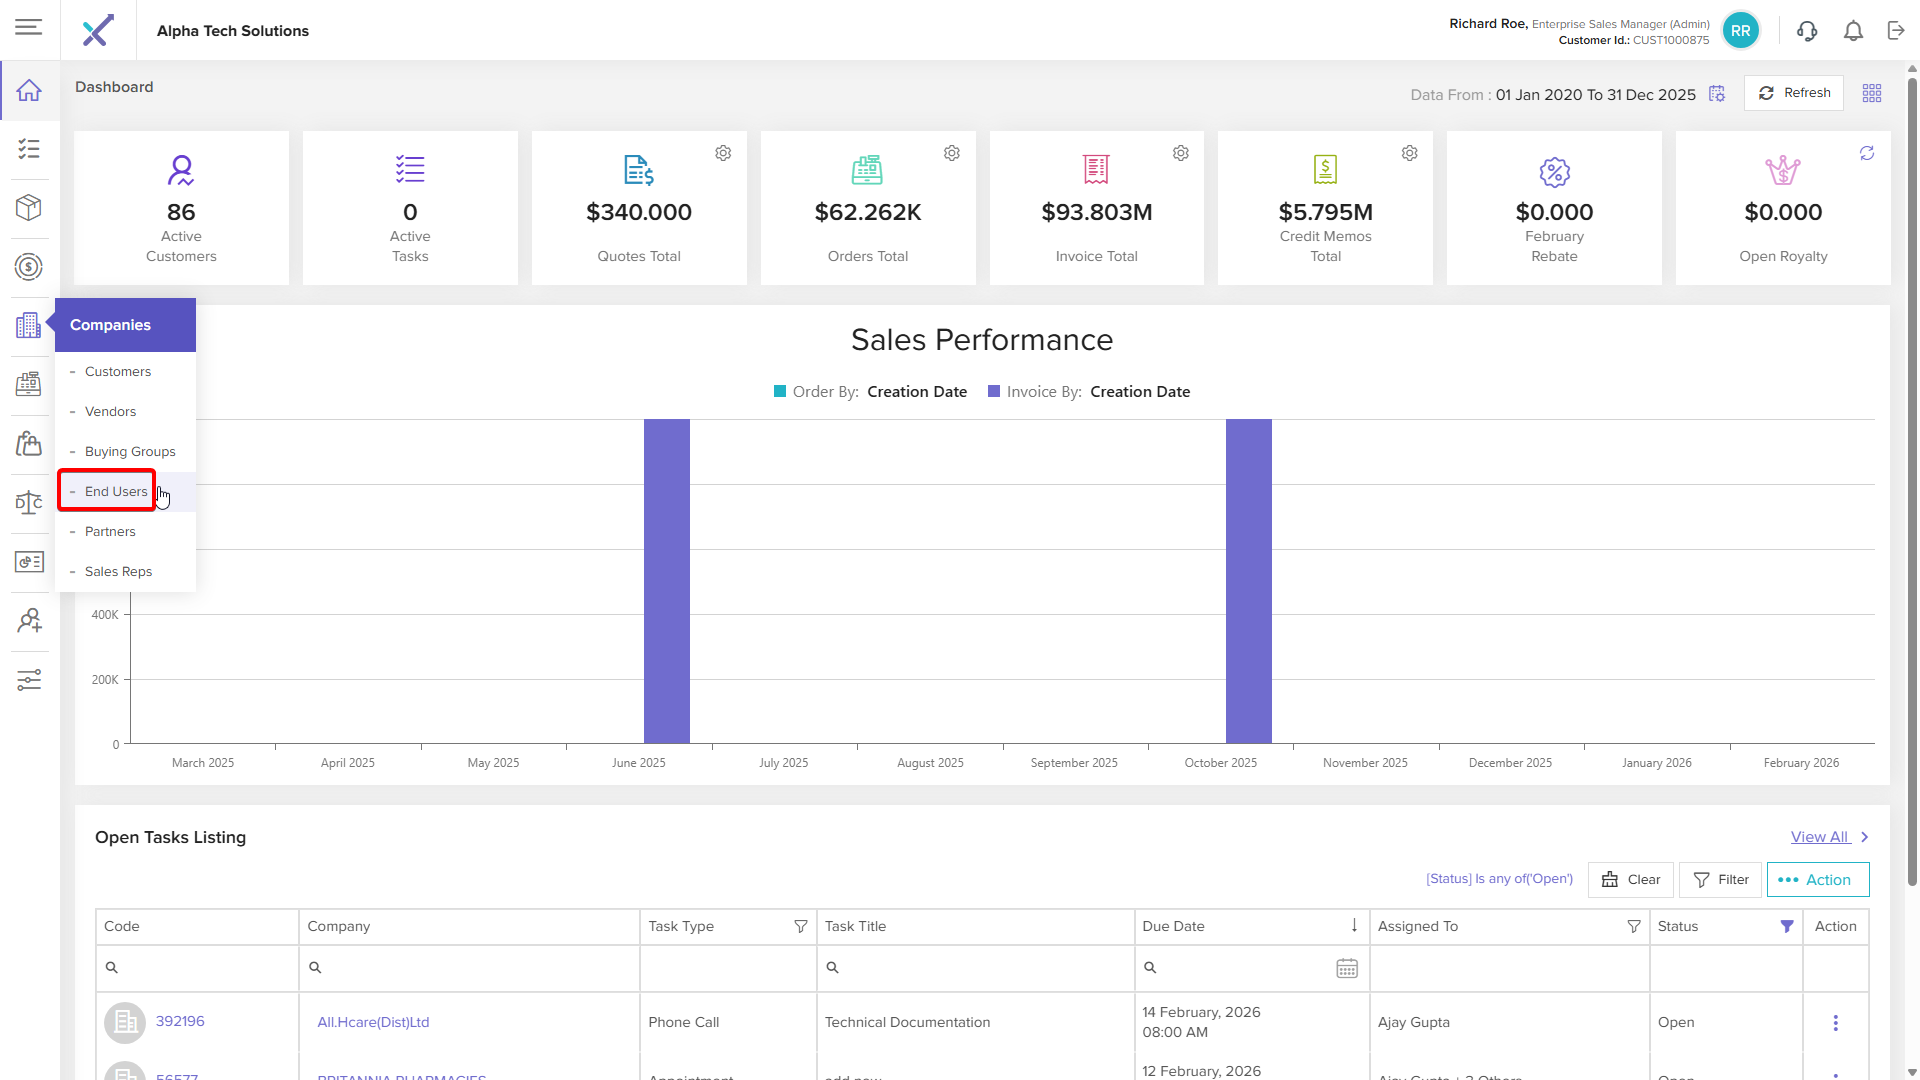Open the tasks checklist sidebar icon
Image resolution: width=1920 pixels, height=1080 pixels.
pos(29,149)
